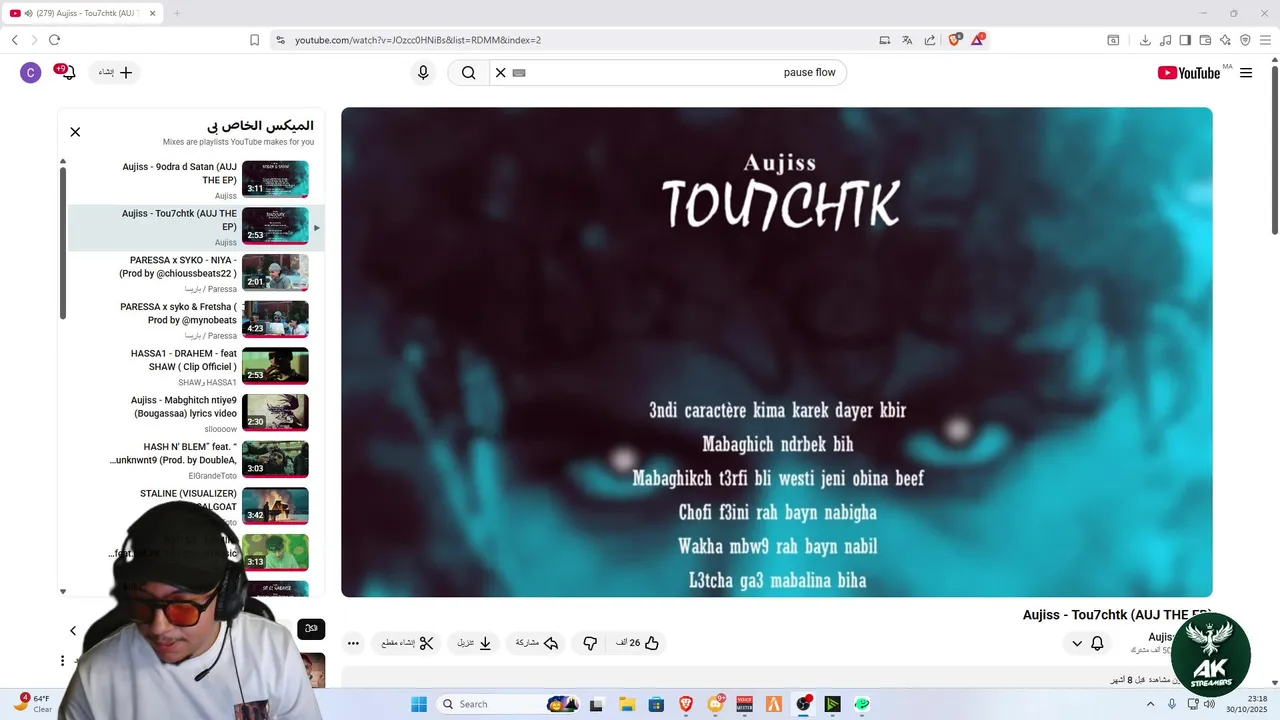
Task: Open the STALINE (VISUALIZER) thumbnail
Action: click(x=275, y=506)
